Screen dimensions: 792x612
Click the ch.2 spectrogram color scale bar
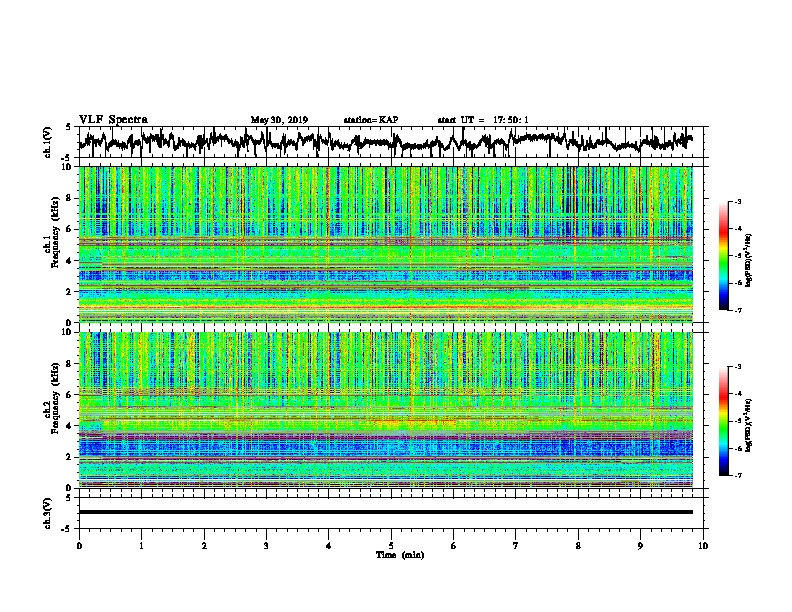point(723,421)
